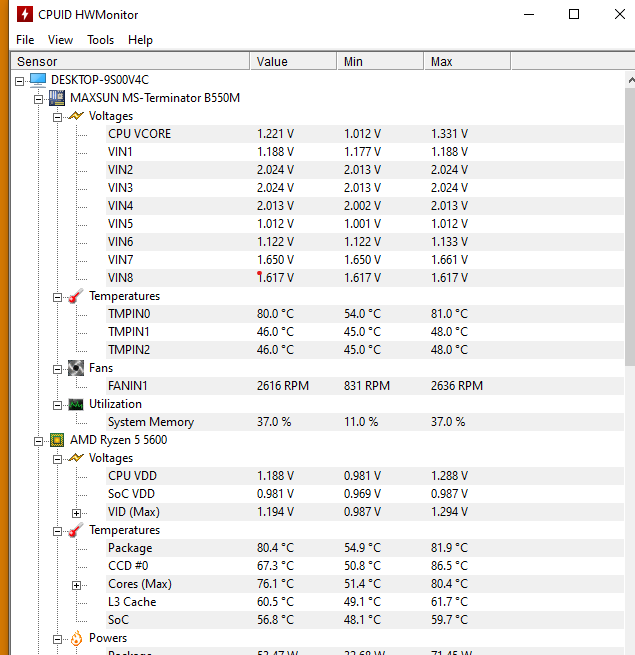Click the Ryzen Temperatures thermometer icon
Image resolution: width=635 pixels, height=655 pixels.
[76, 530]
